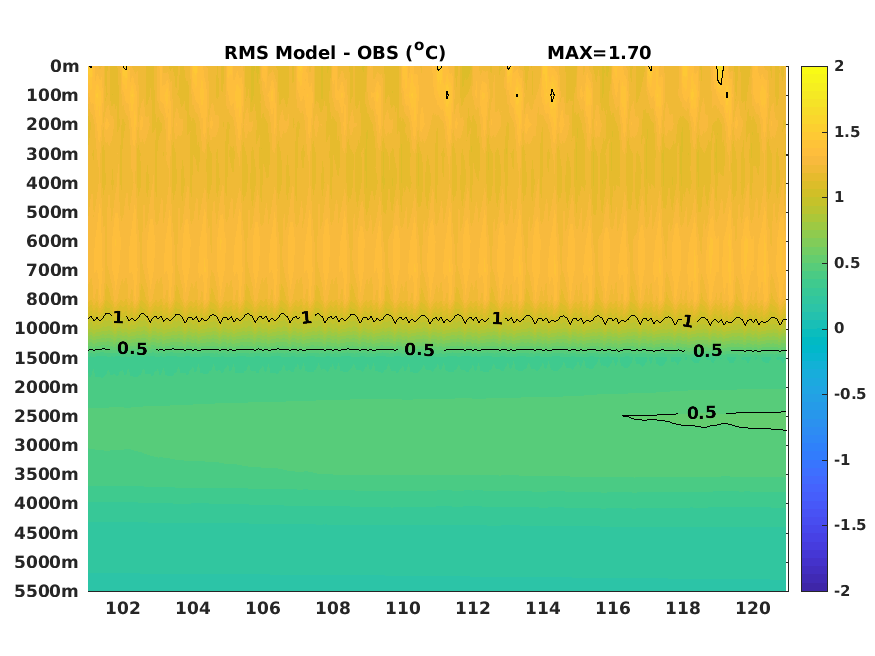Click the 'MAX=1.70' text
The image size is (875, 656).
(599, 53)
